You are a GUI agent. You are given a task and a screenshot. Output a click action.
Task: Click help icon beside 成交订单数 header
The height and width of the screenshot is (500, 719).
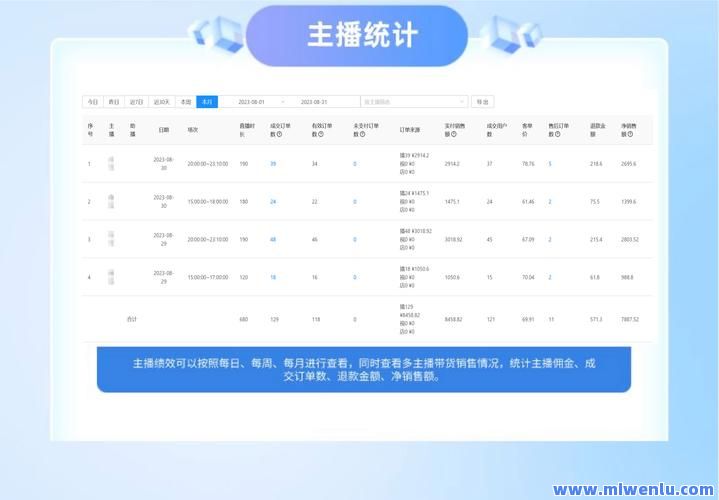(x=280, y=134)
